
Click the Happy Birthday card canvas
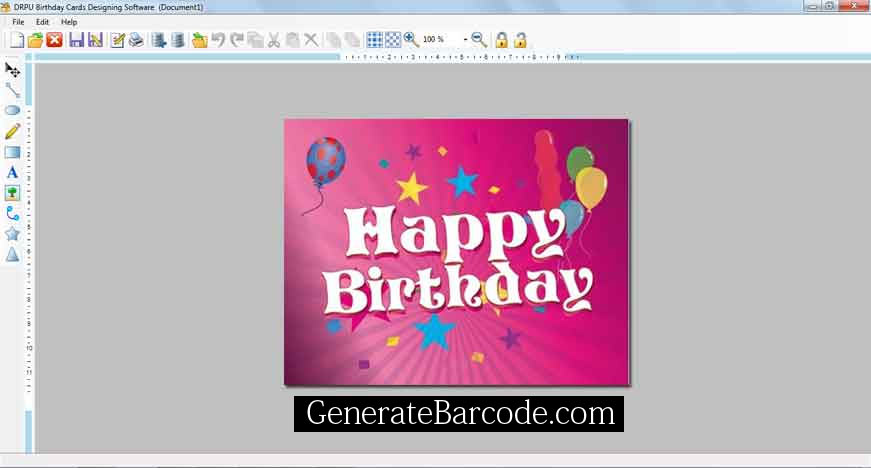(456, 252)
